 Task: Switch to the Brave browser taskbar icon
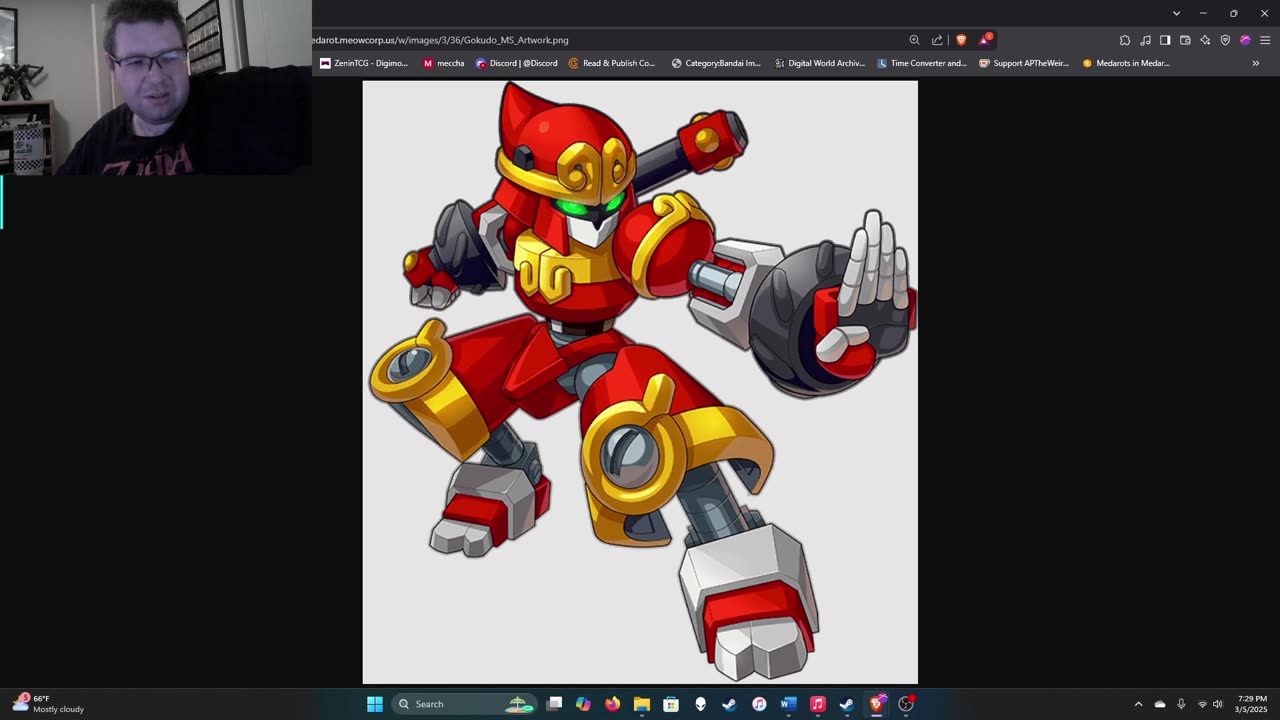tap(877, 704)
